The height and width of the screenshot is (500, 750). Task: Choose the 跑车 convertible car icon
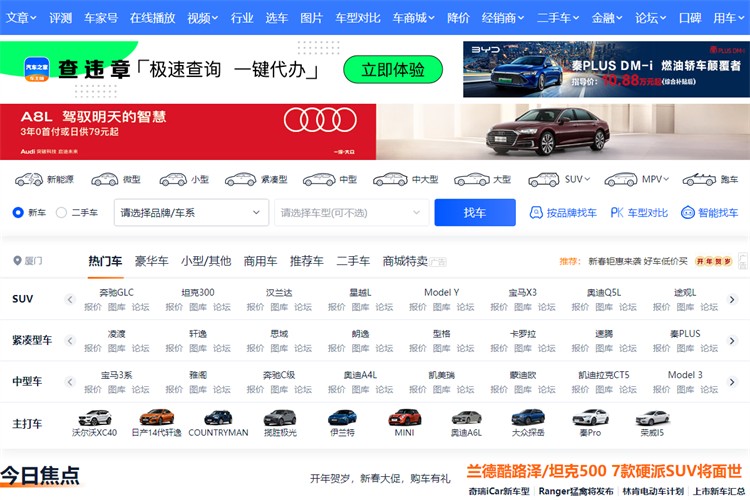click(699, 179)
